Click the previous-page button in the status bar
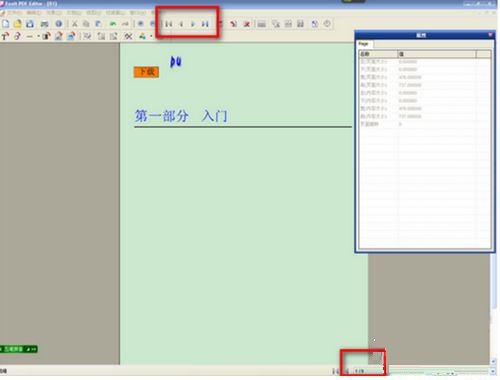This screenshot has width=500, height=380. (x=347, y=371)
